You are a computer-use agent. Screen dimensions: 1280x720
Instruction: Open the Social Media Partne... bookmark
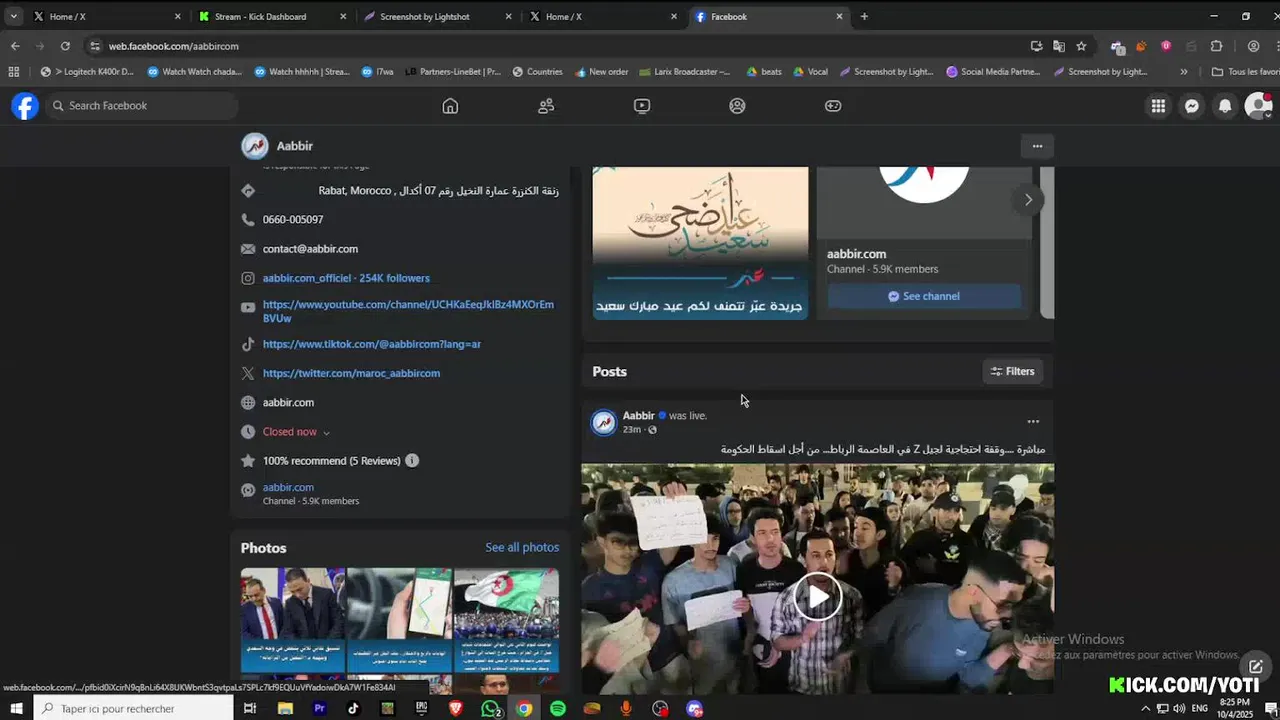point(993,72)
